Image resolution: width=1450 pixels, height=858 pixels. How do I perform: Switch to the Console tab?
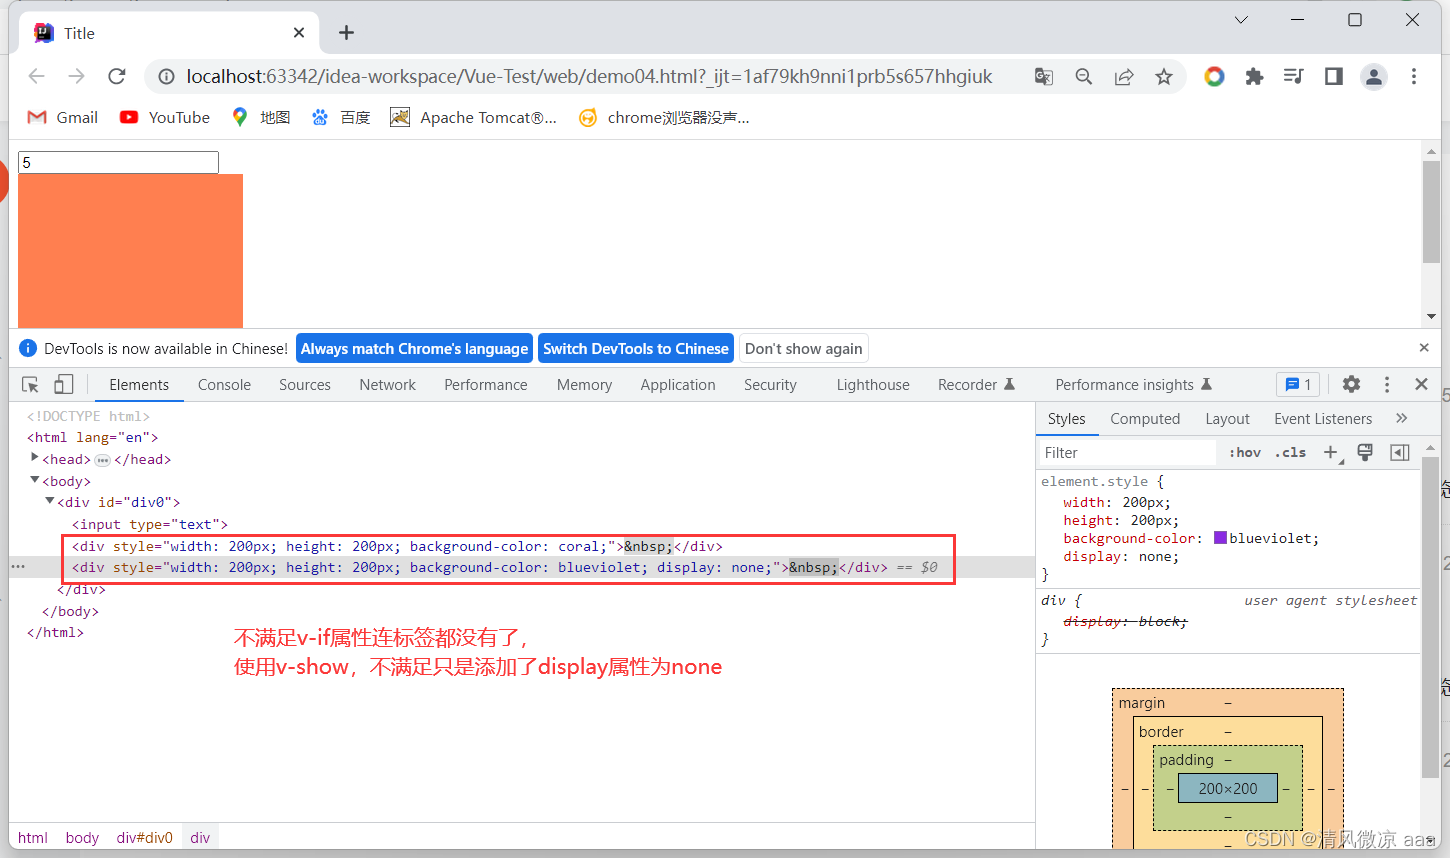(x=224, y=385)
